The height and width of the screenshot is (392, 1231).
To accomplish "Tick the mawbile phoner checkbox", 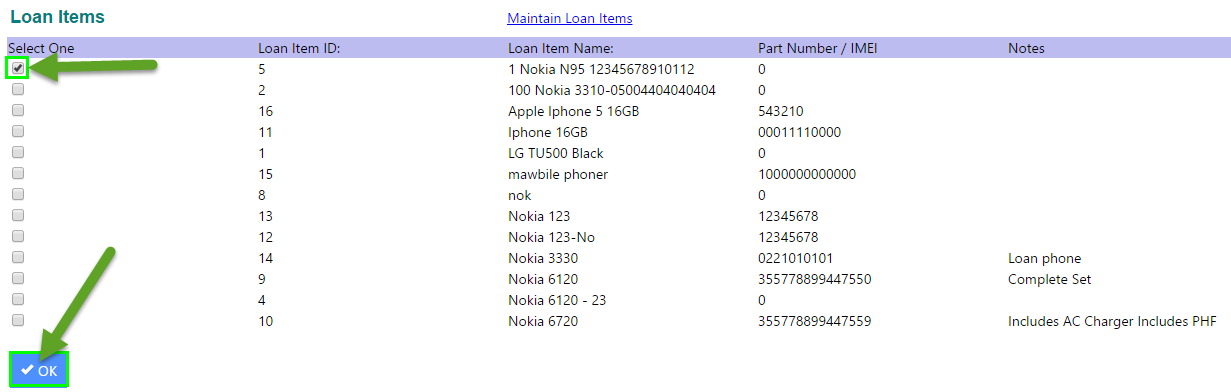I will pyautogui.click(x=18, y=173).
